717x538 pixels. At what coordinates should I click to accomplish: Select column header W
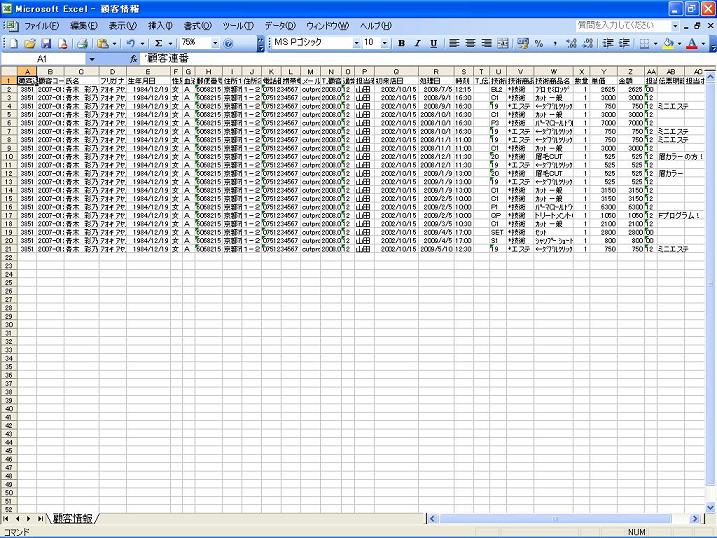[x=553, y=71]
